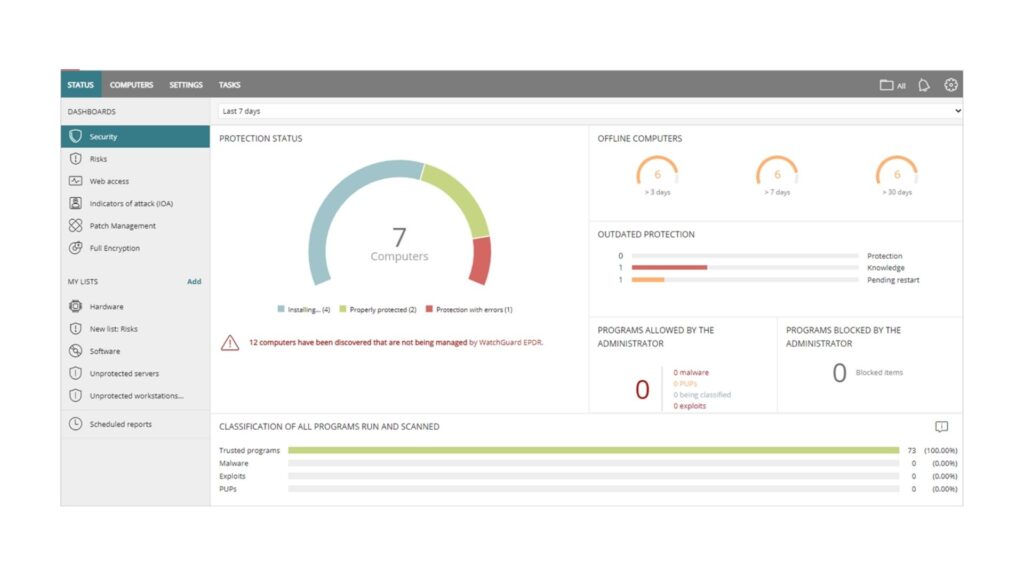Select the offline more than 3 days gauge
Viewport: 1024px width, 576px height.
pyautogui.click(x=657, y=174)
